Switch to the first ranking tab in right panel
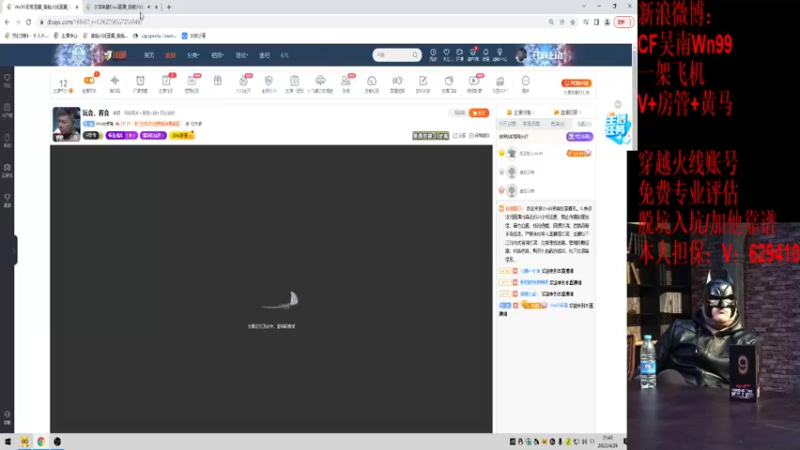The width and height of the screenshot is (800, 450). click(520, 112)
